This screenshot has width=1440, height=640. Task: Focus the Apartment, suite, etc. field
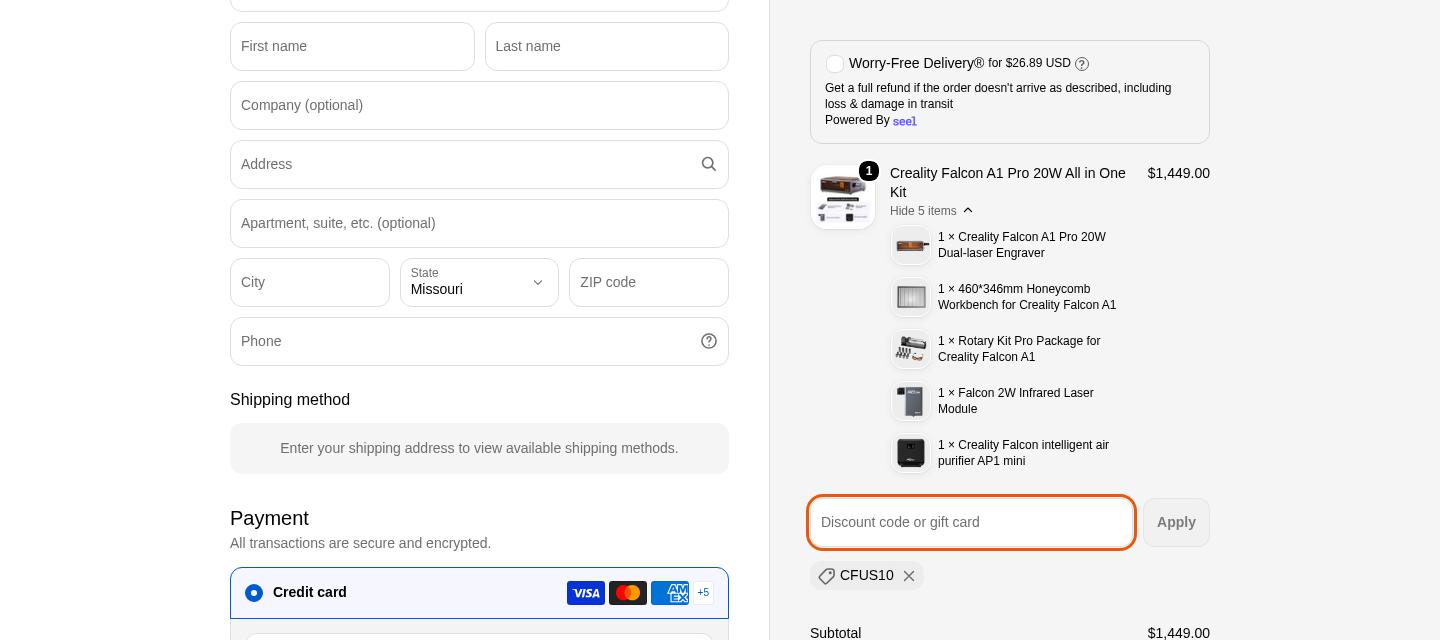(x=479, y=223)
